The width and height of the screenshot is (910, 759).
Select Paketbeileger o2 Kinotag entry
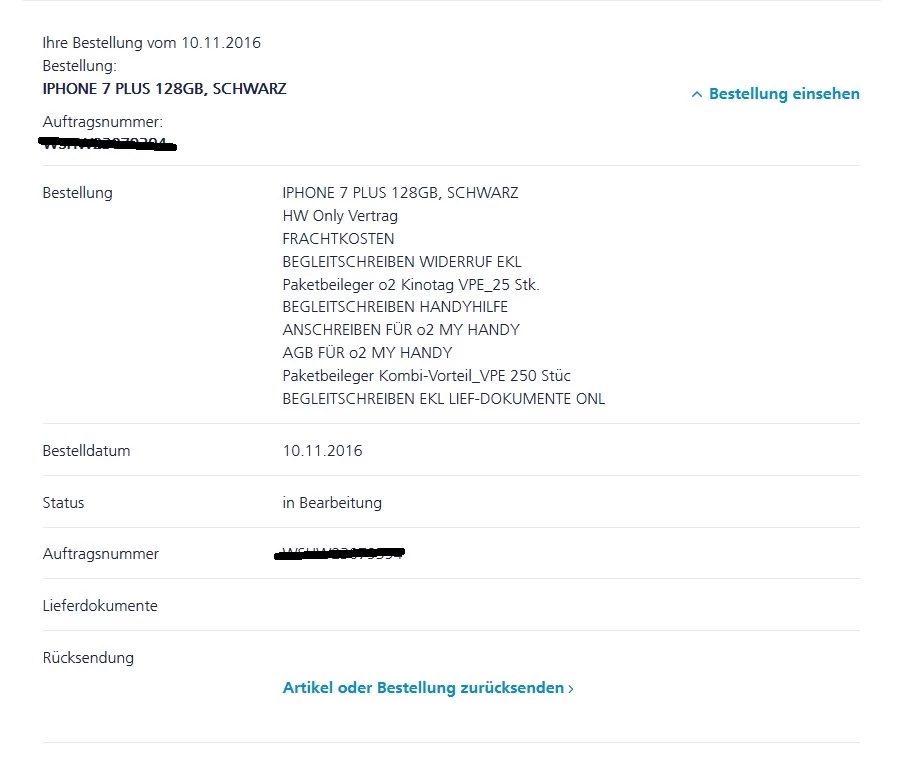(410, 285)
